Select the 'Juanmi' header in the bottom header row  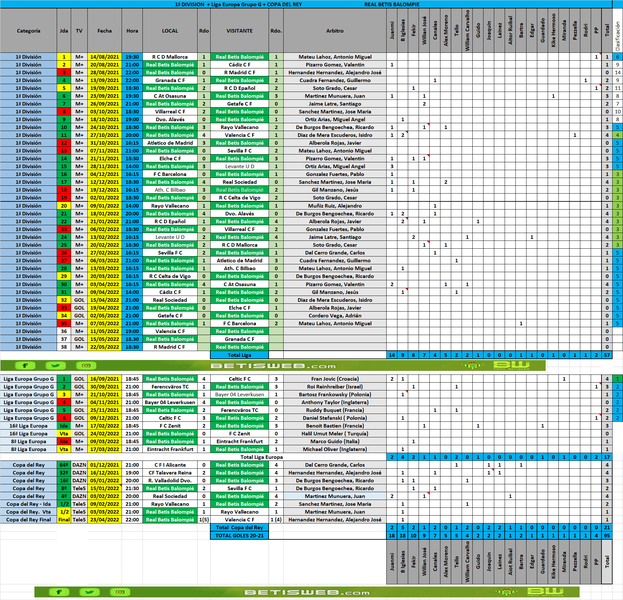pos(392,563)
